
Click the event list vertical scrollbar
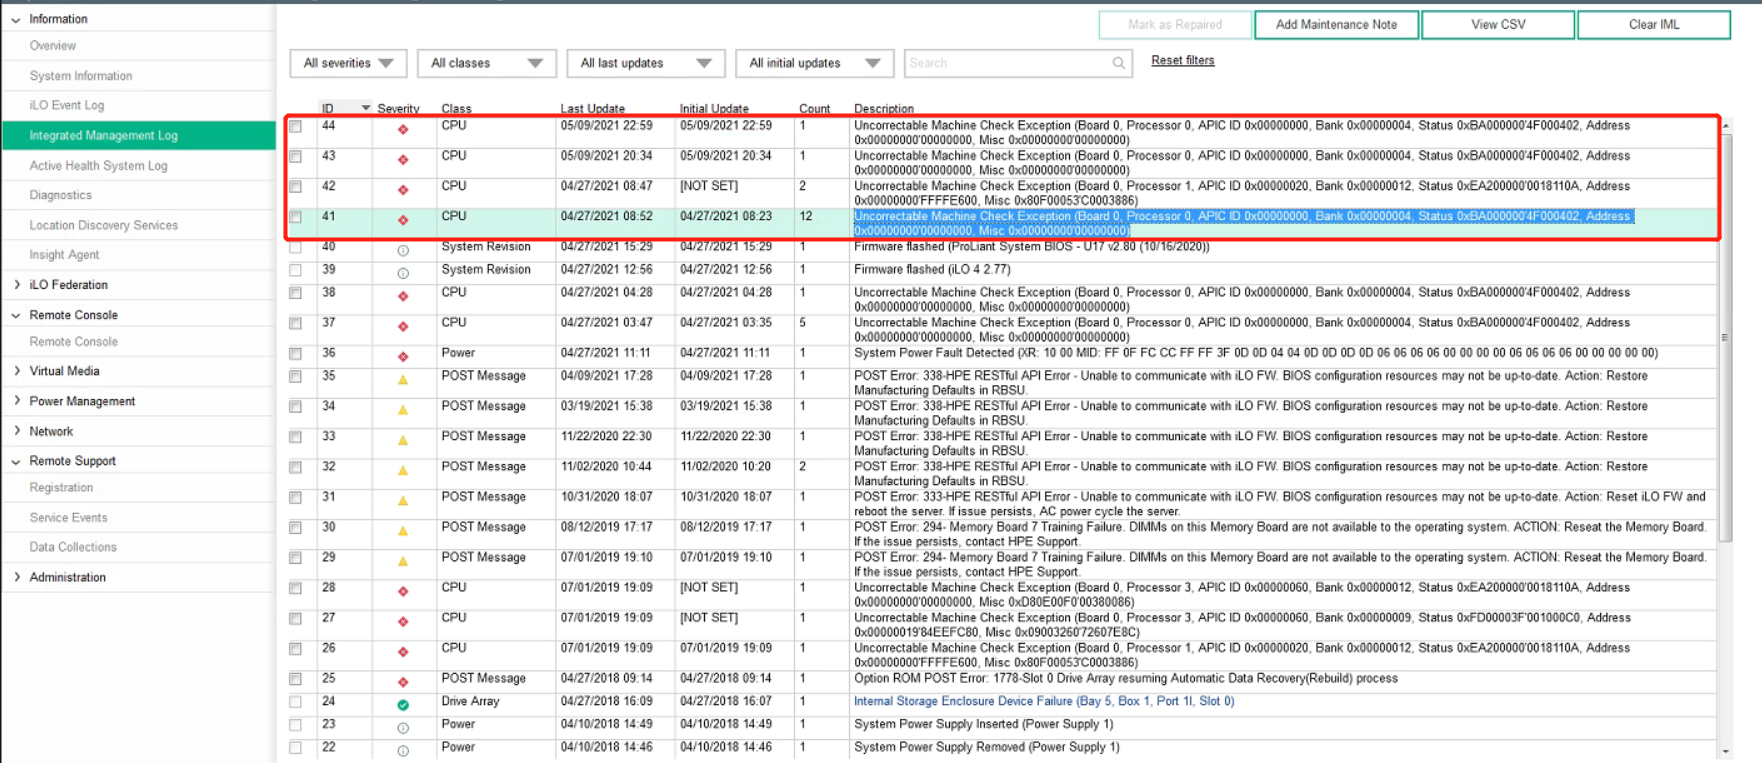(x=1725, y=338)
